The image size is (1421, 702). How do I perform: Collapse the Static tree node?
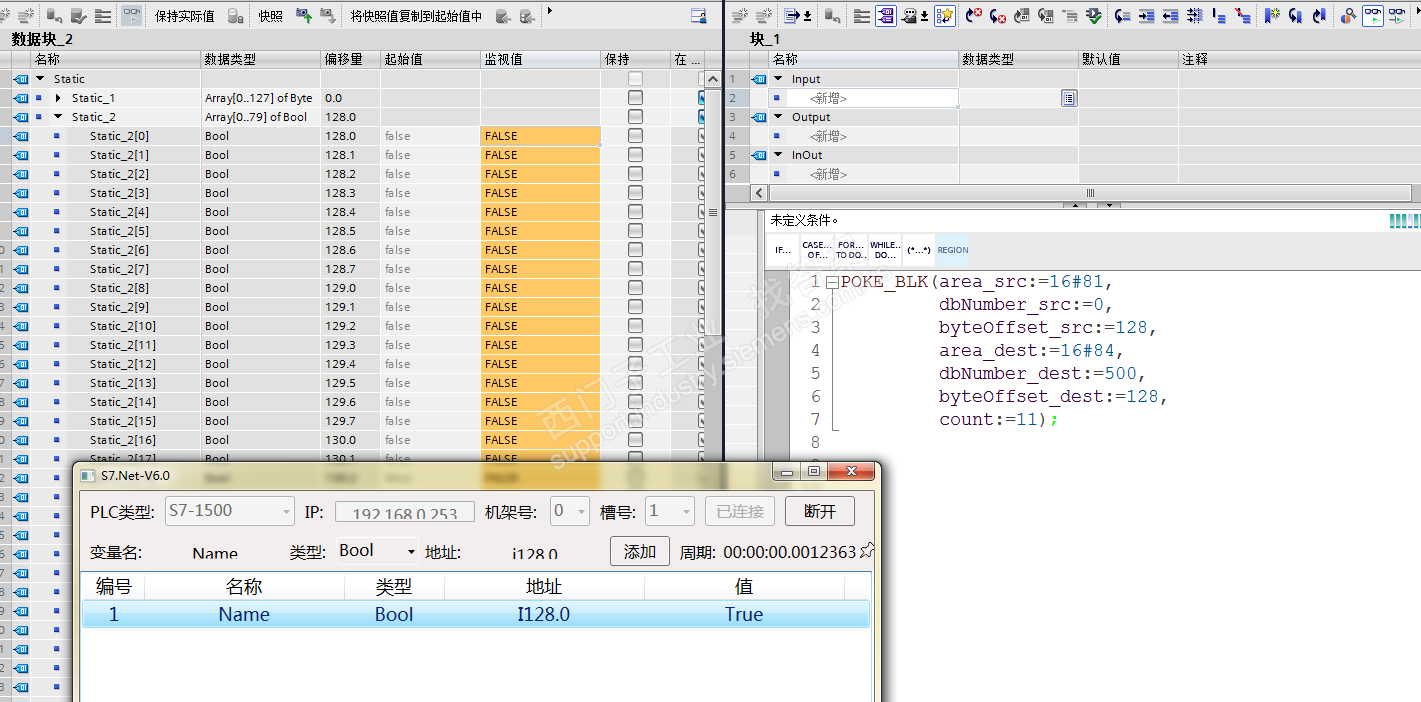40,79
